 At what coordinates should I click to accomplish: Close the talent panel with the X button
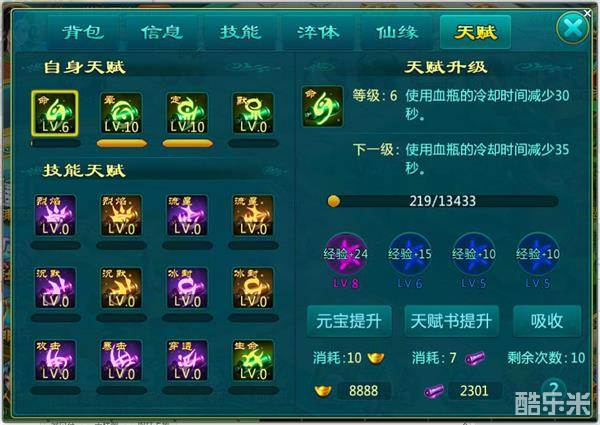coord(572,28)
